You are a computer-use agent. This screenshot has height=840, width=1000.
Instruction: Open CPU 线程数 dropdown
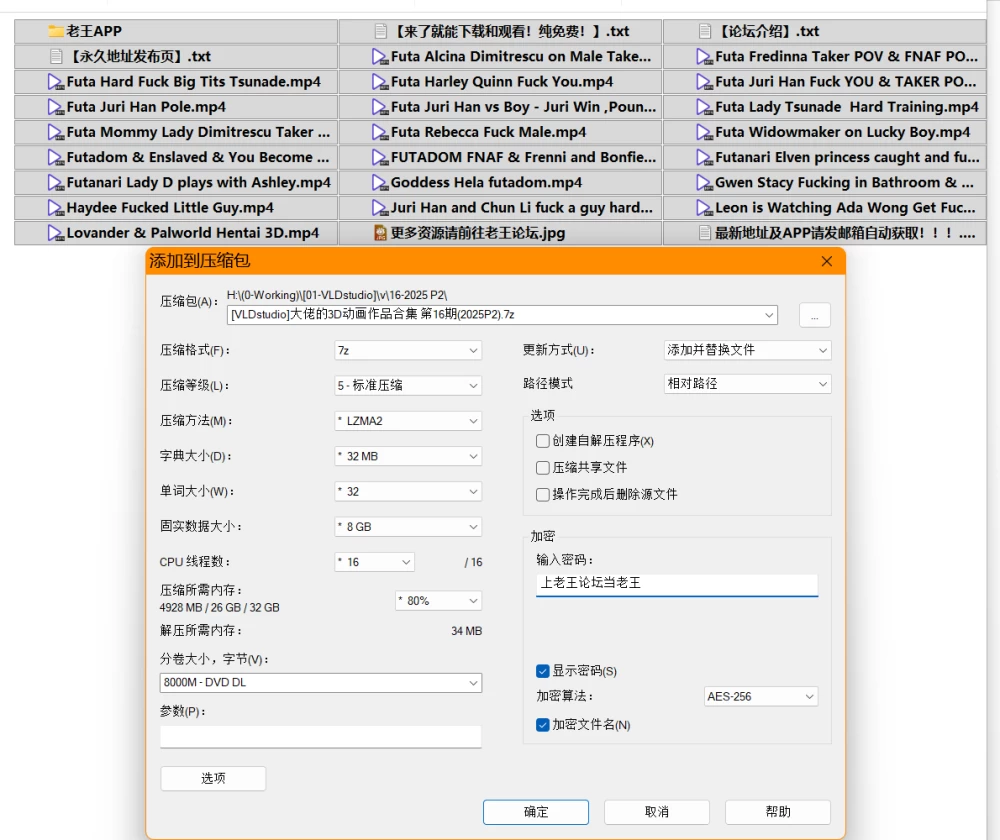[375, 562]
